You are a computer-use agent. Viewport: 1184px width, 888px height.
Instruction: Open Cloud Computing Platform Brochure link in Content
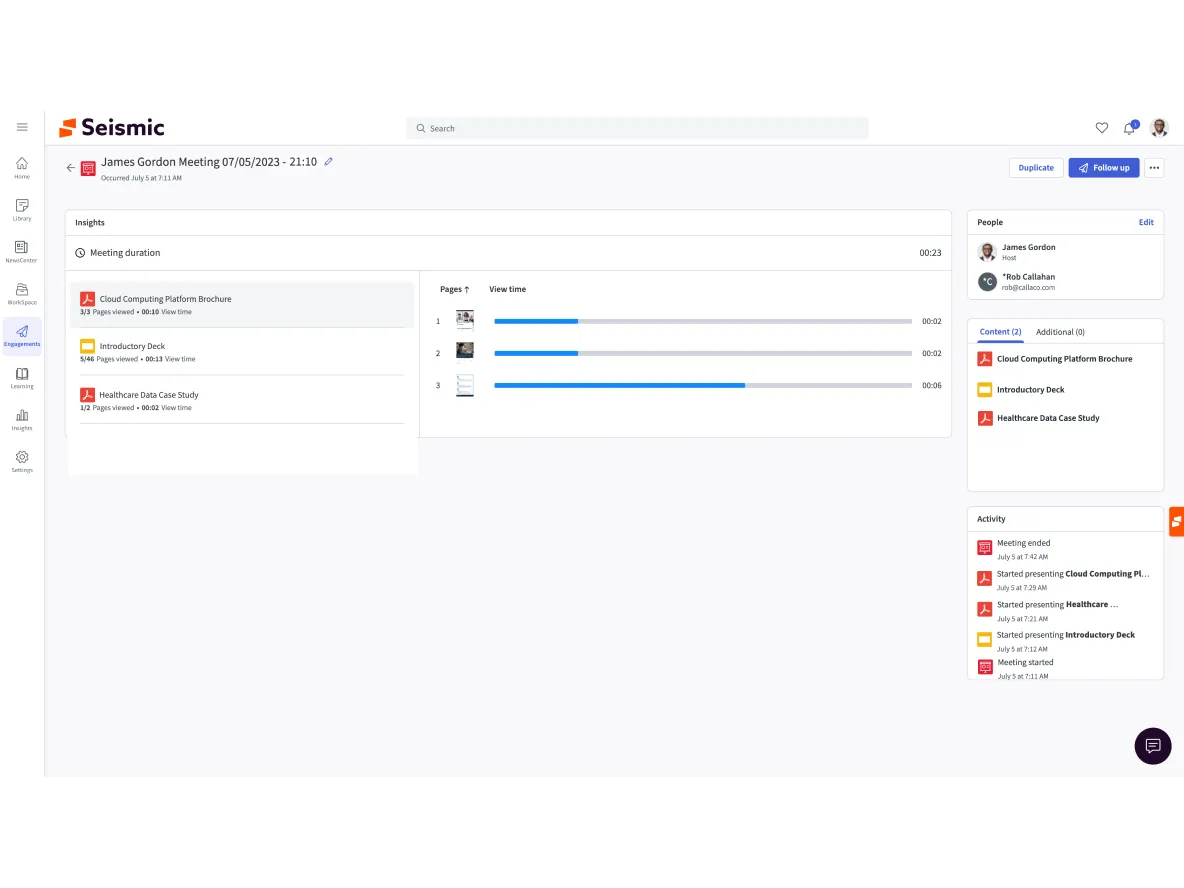point(1064,359)
